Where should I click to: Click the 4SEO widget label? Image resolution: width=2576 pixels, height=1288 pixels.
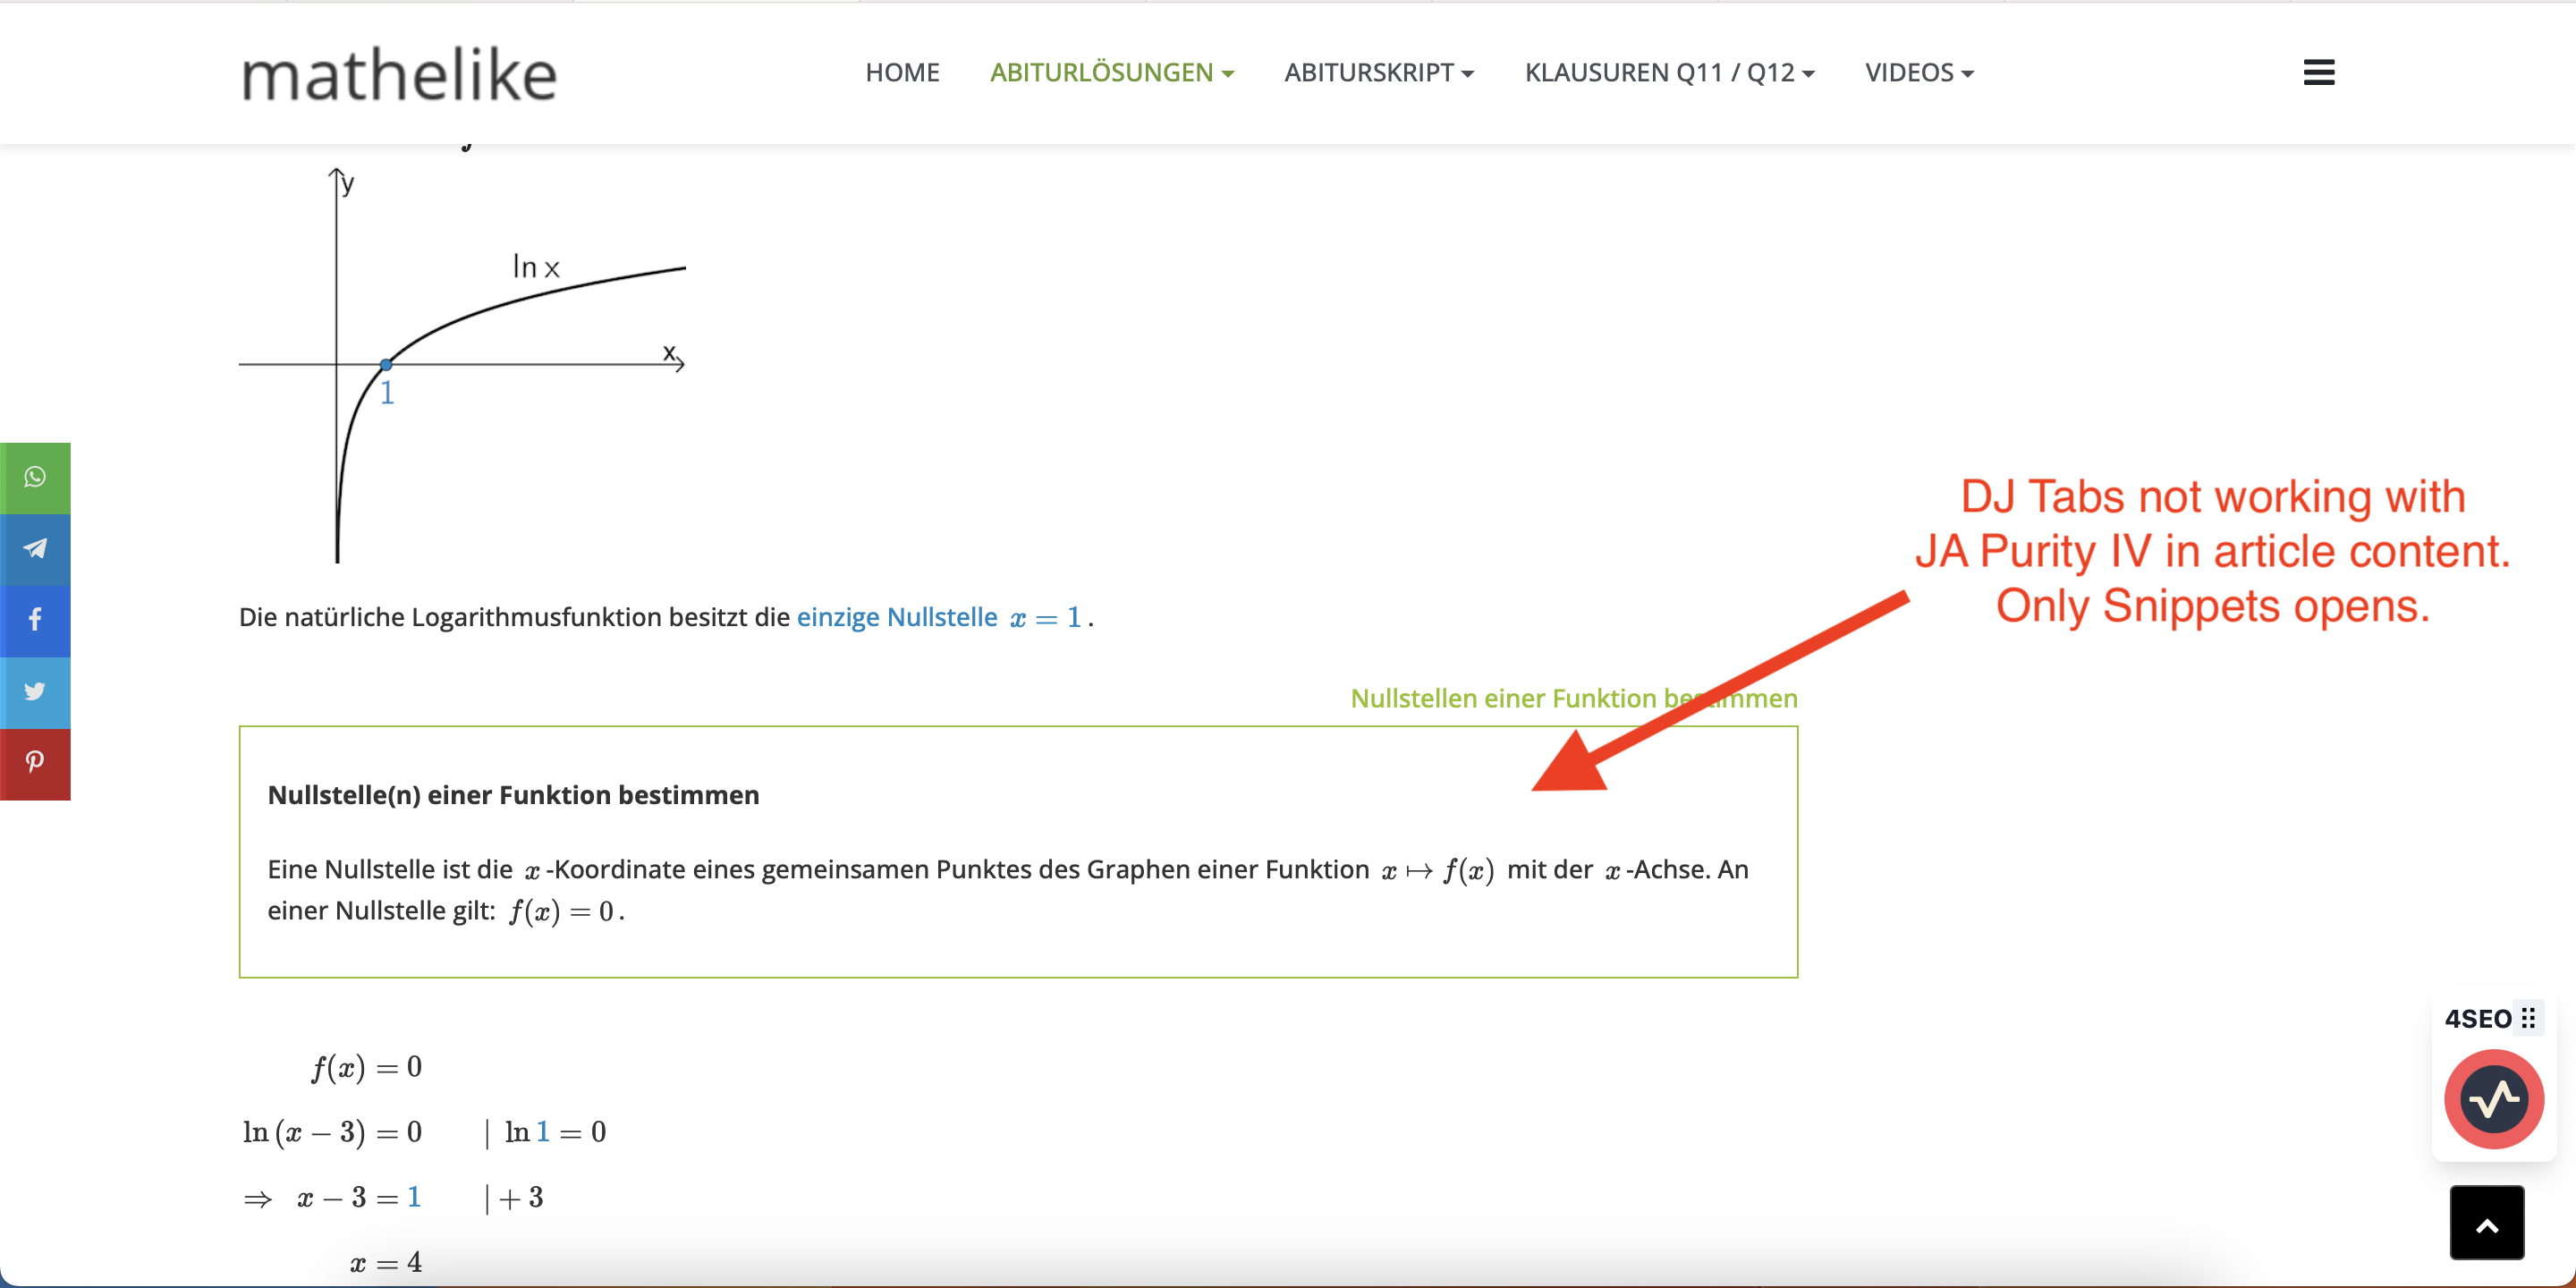2477,1019
